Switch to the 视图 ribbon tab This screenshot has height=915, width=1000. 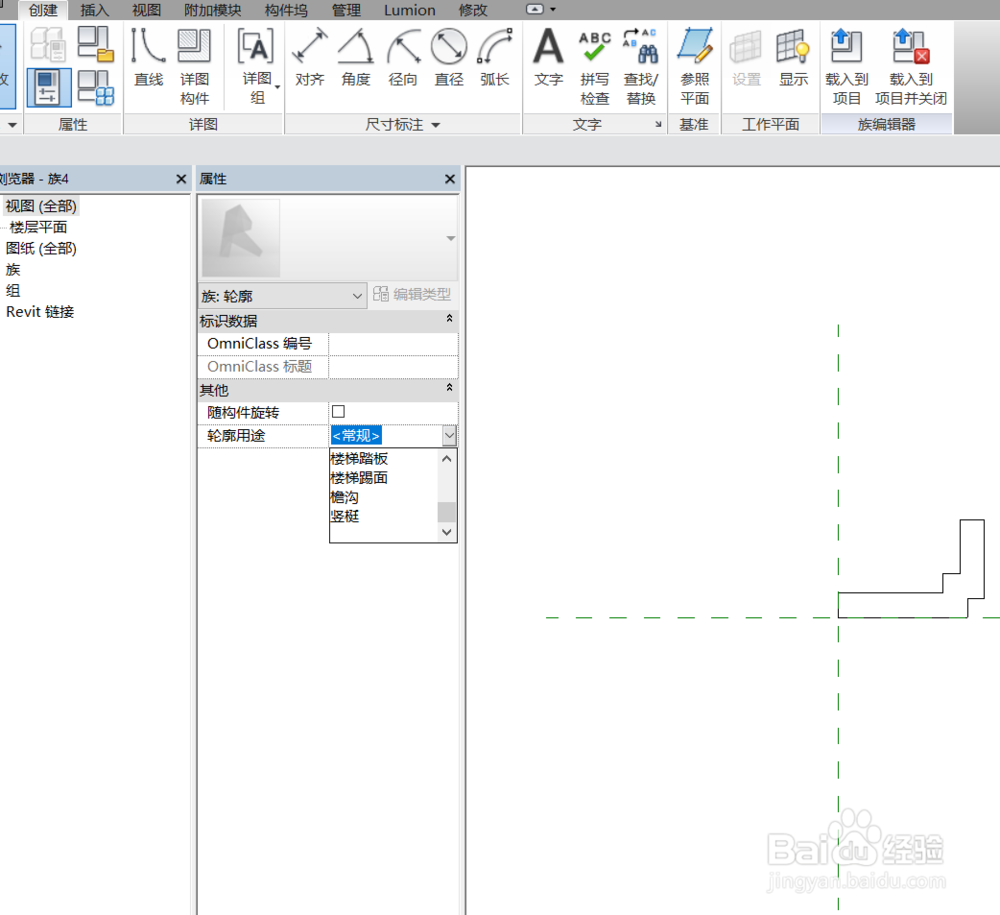(x=146, y=10)
